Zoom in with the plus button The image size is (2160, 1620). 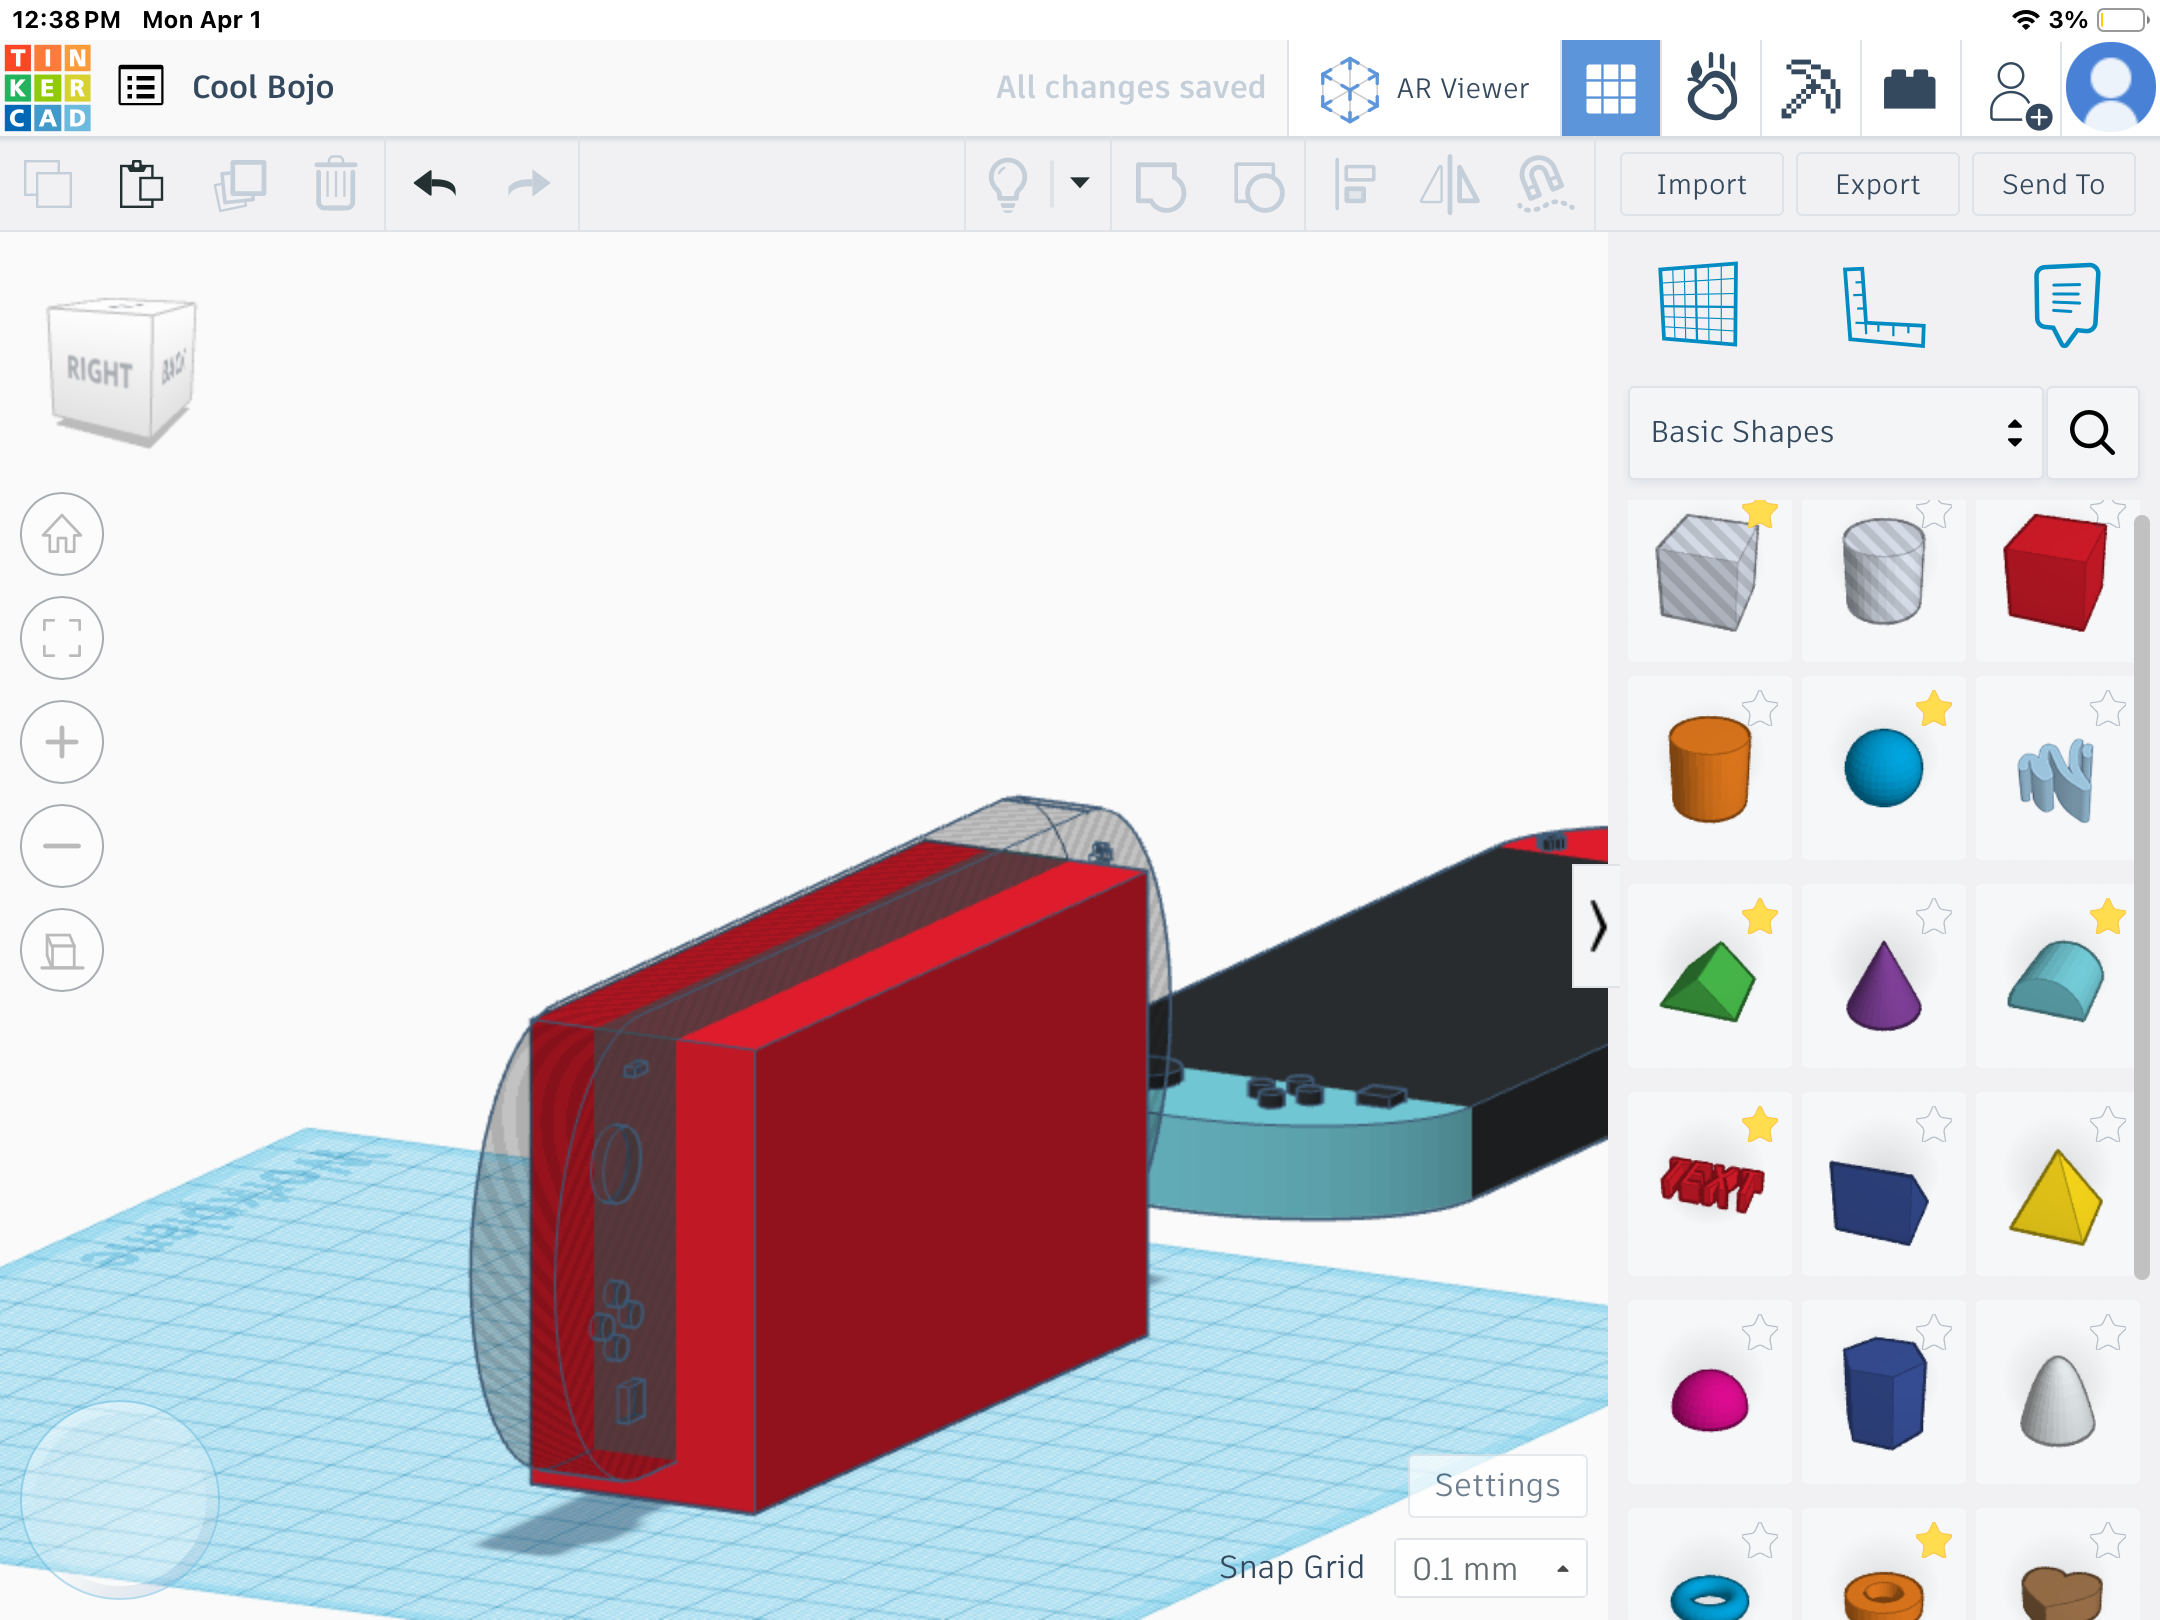(x=62, y=742)
